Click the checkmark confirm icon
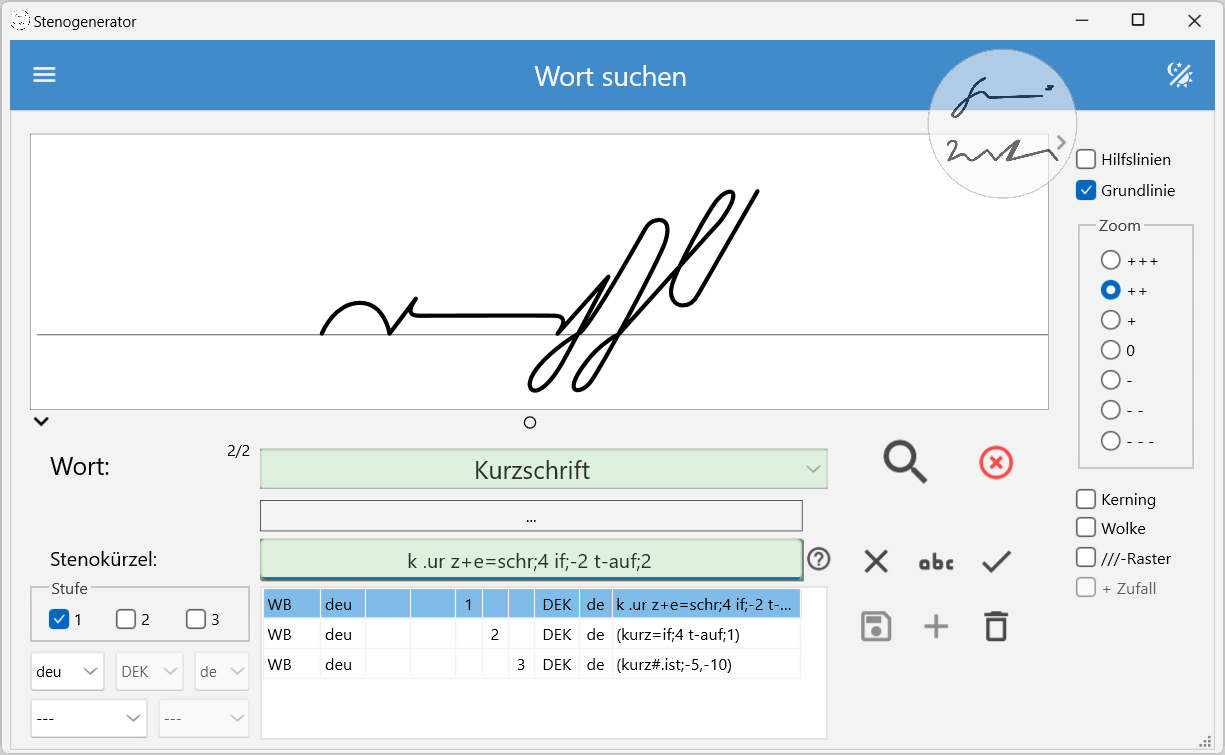Image resolution: width=1225 pixels, height=755 pixels. coord(996,562)
